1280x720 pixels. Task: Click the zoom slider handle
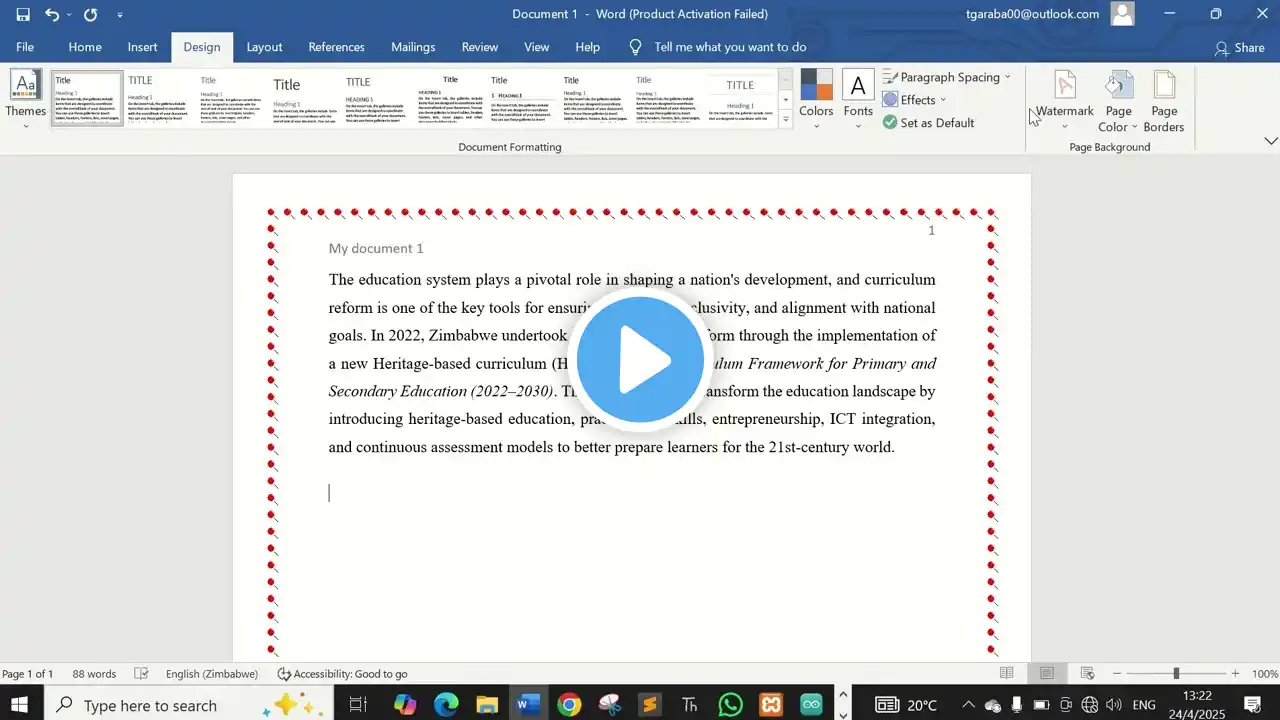[x=1176, y=674]
